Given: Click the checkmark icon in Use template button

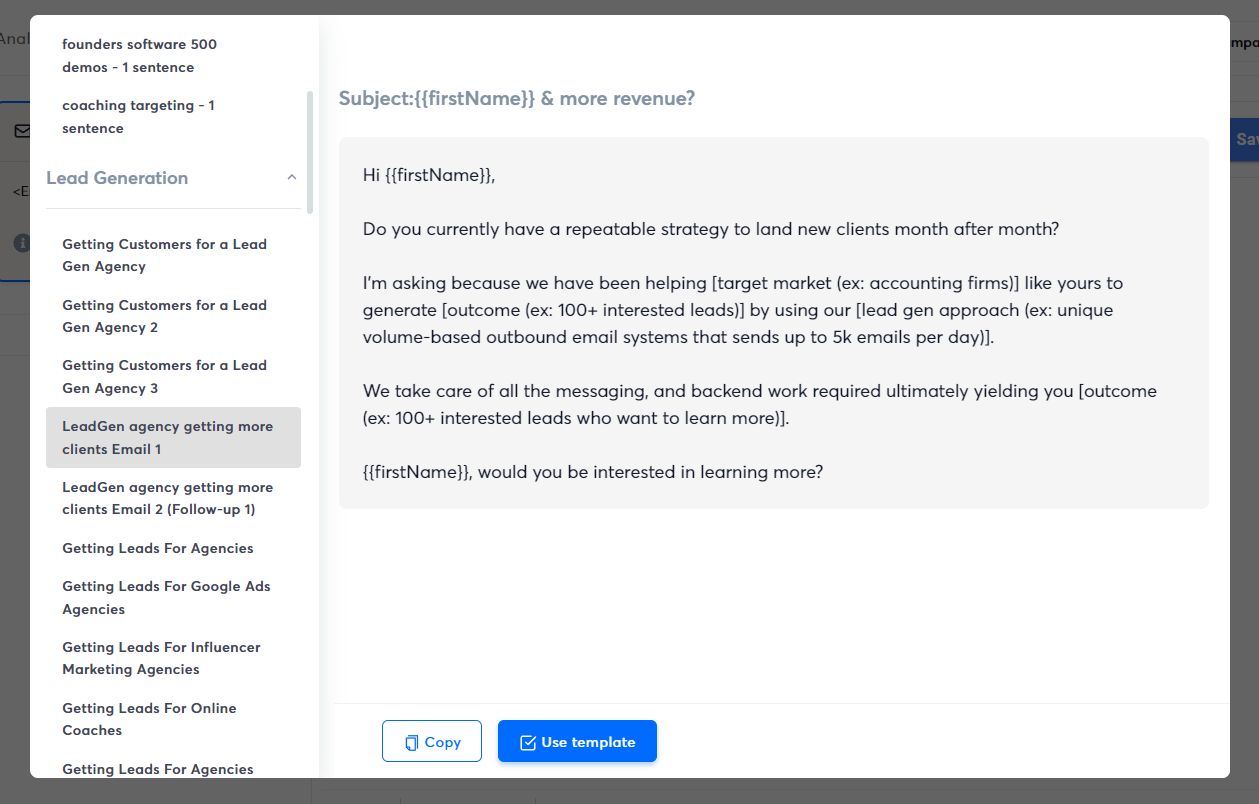Looking at the screenshot, I should tap(528, 741).
